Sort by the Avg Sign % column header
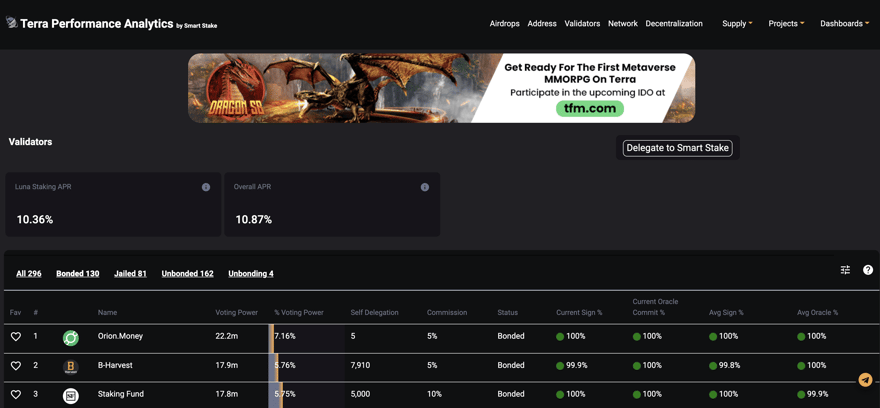This screenshot has width=880, height=408. tap(726, 313)
